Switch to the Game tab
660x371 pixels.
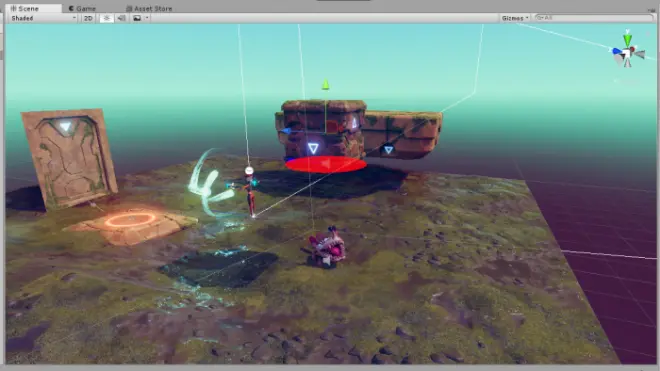pyautogui.click(x=82, y=8)
